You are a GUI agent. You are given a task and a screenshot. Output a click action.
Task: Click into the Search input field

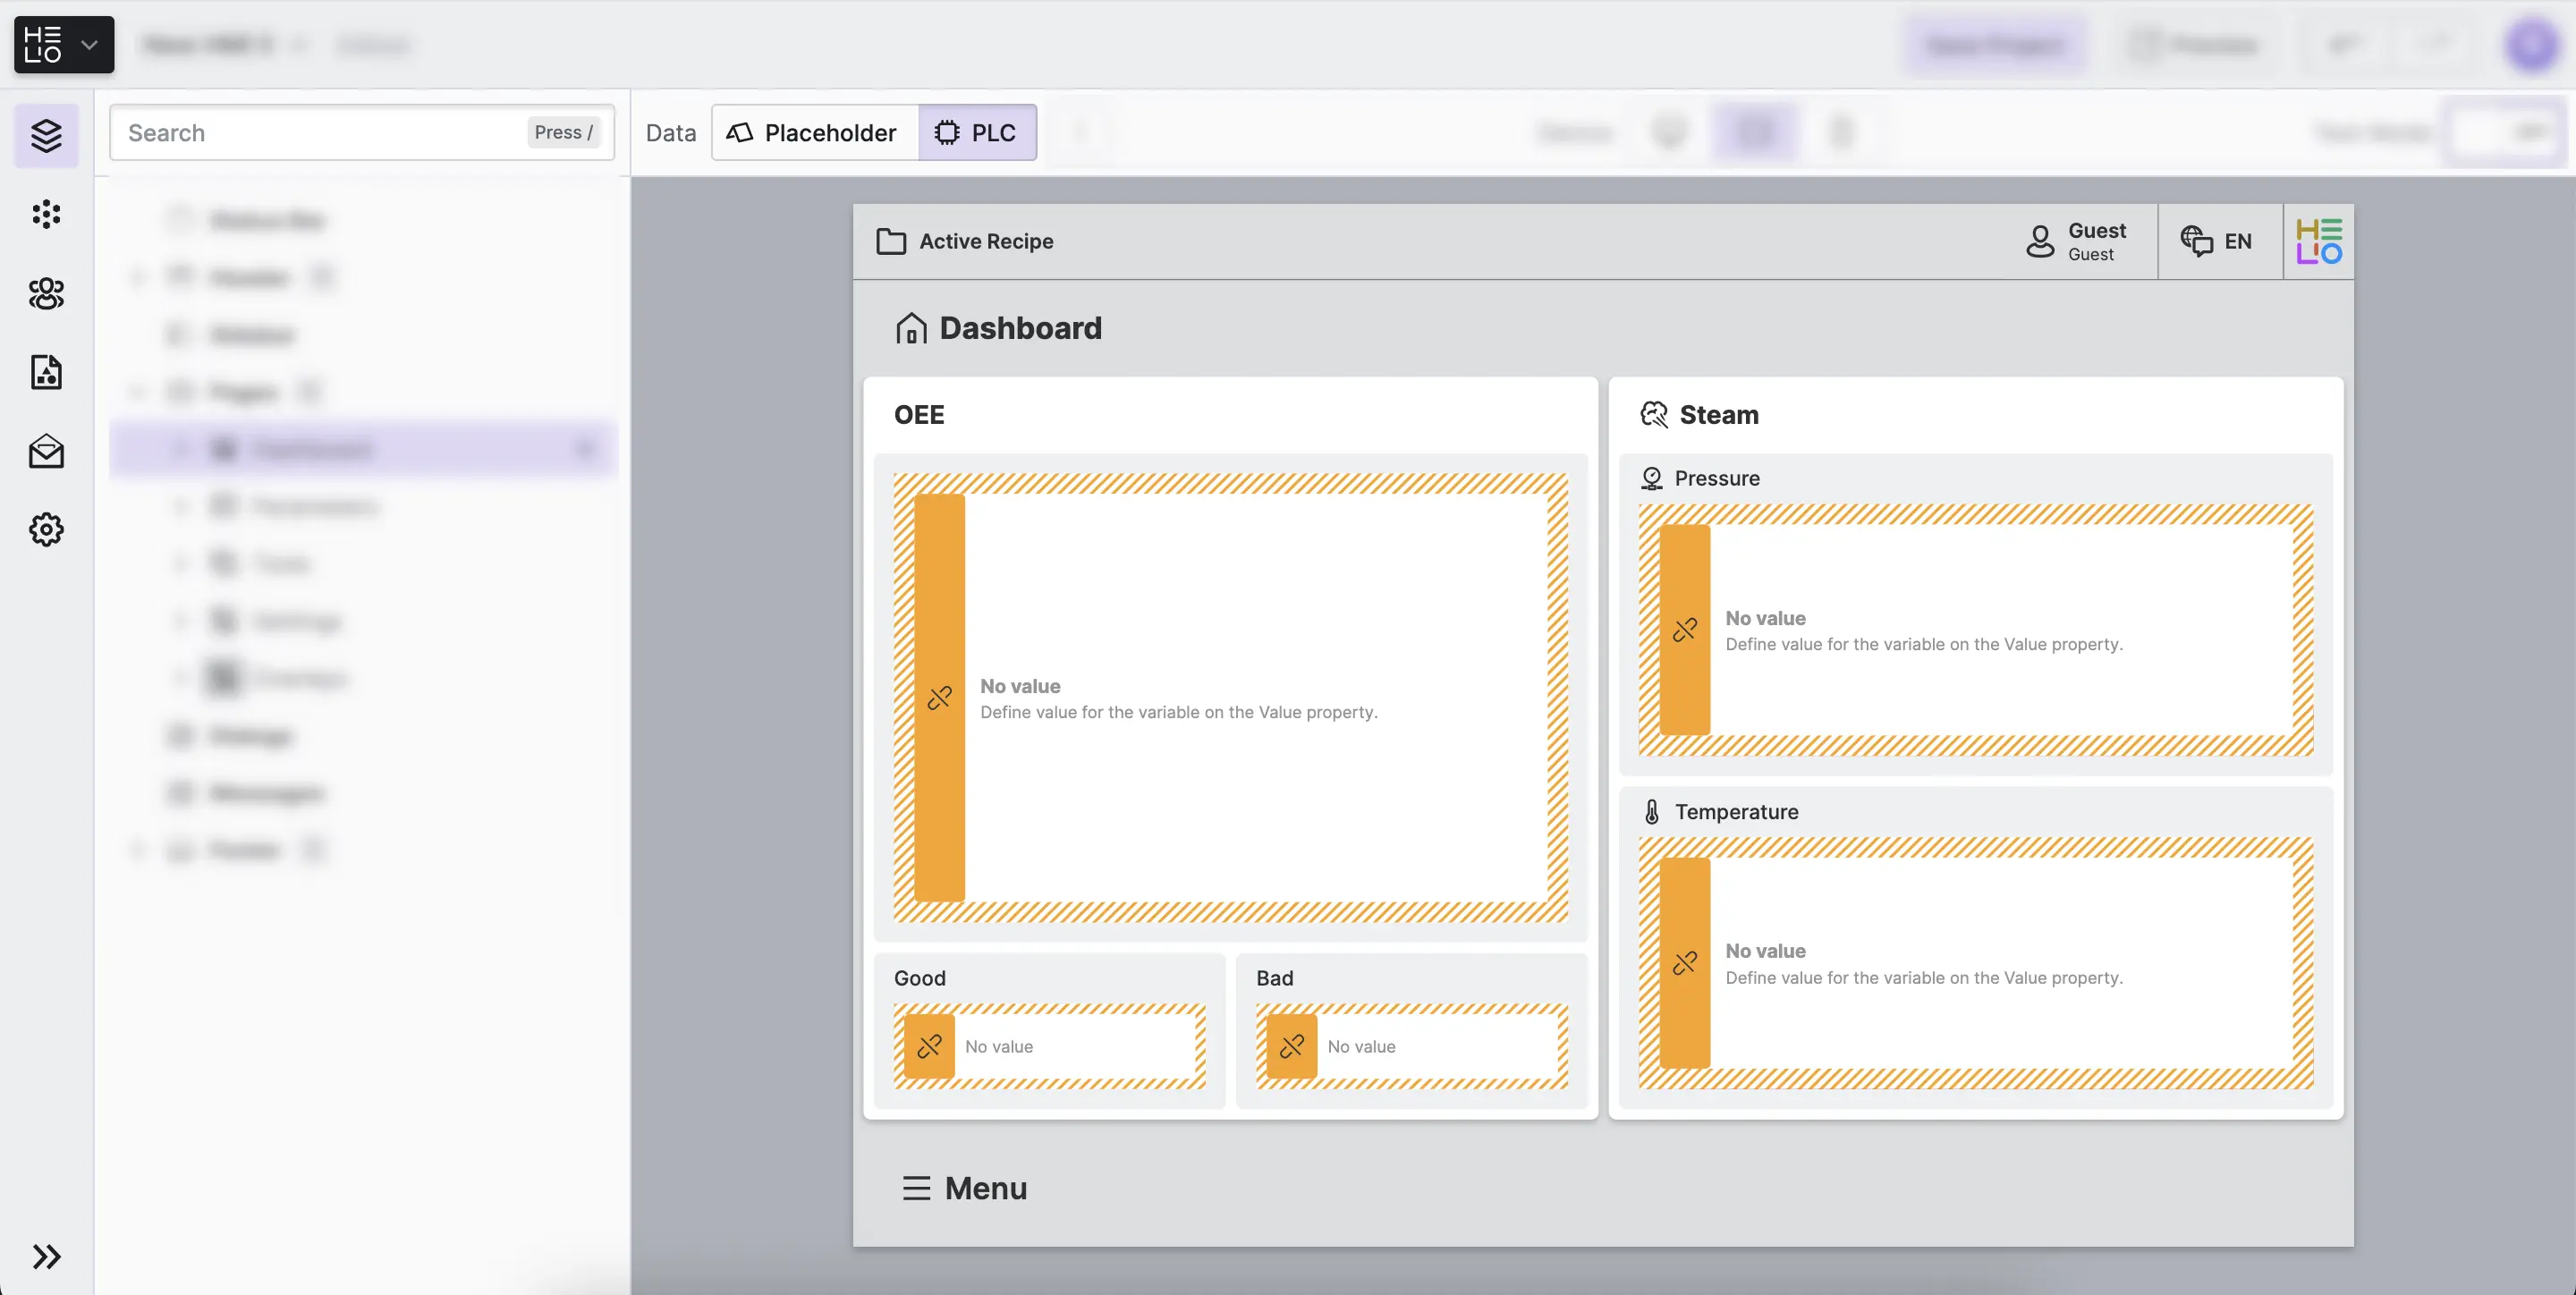320,133
